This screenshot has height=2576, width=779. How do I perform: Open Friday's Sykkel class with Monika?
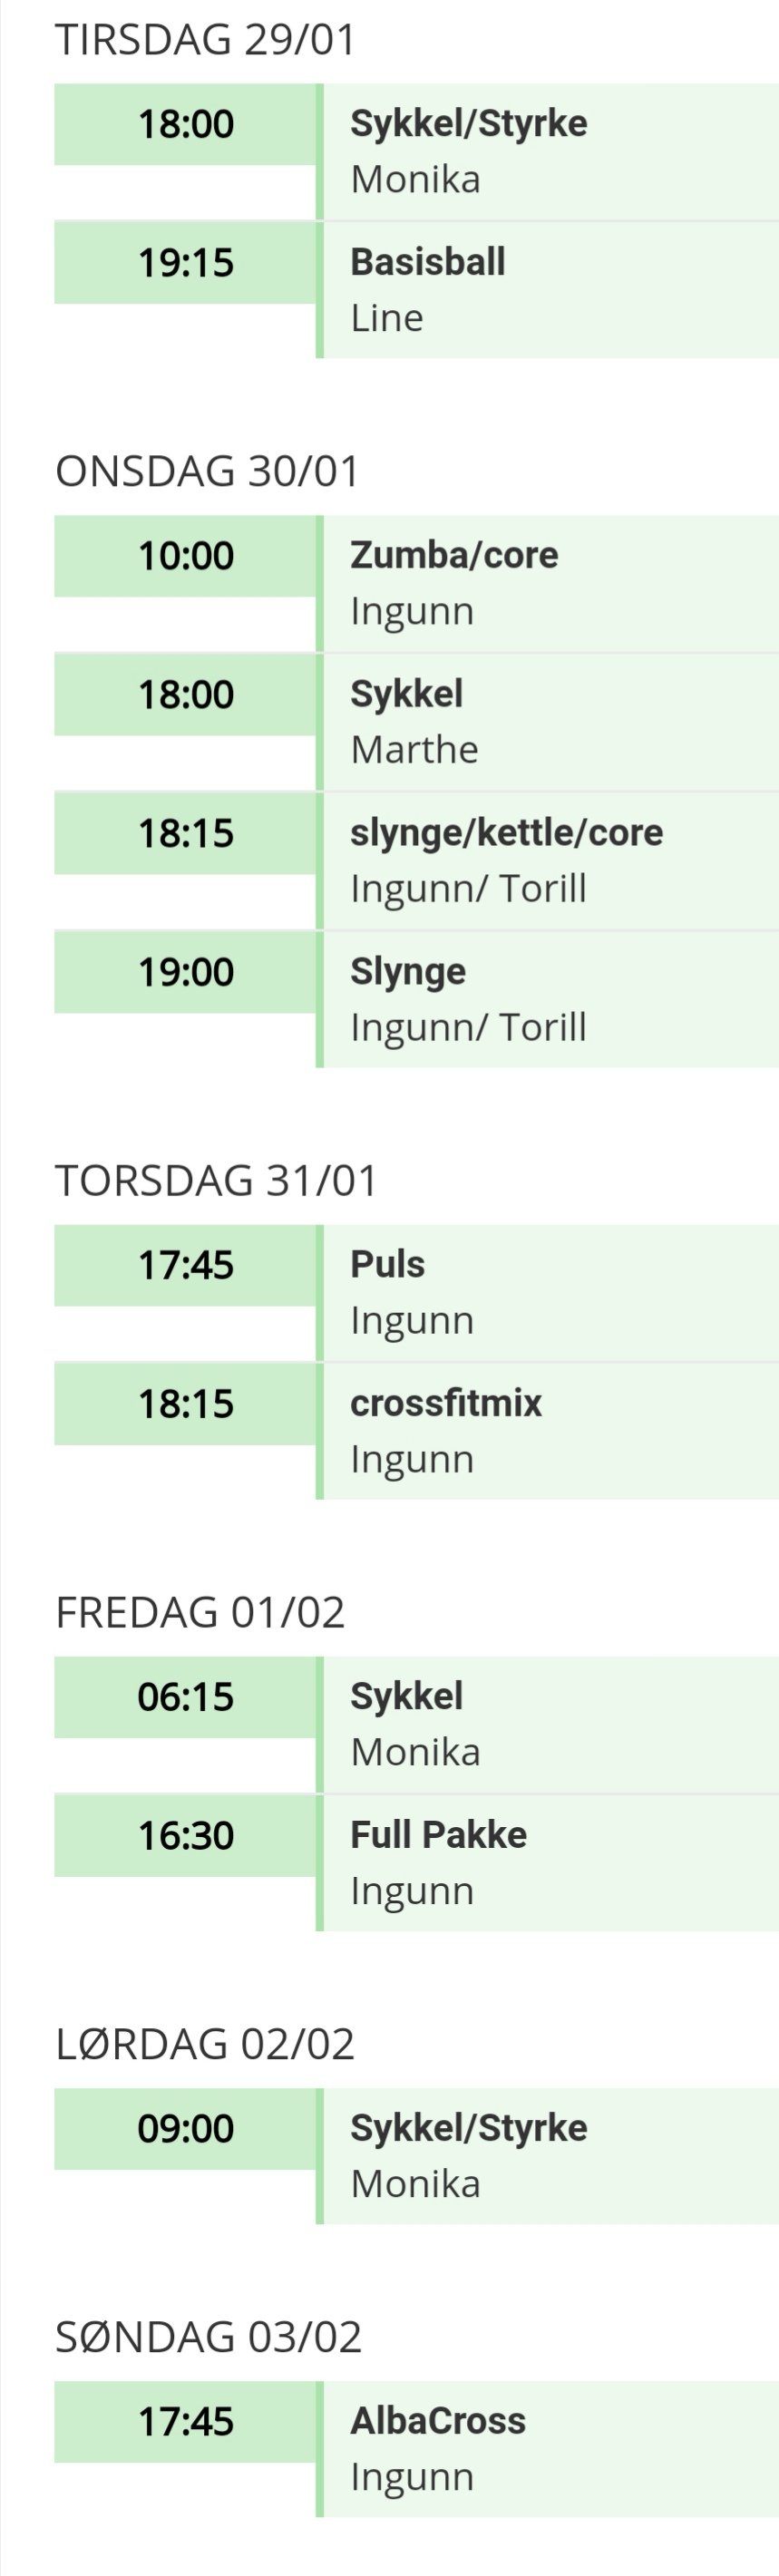[x=406, y=1697]
